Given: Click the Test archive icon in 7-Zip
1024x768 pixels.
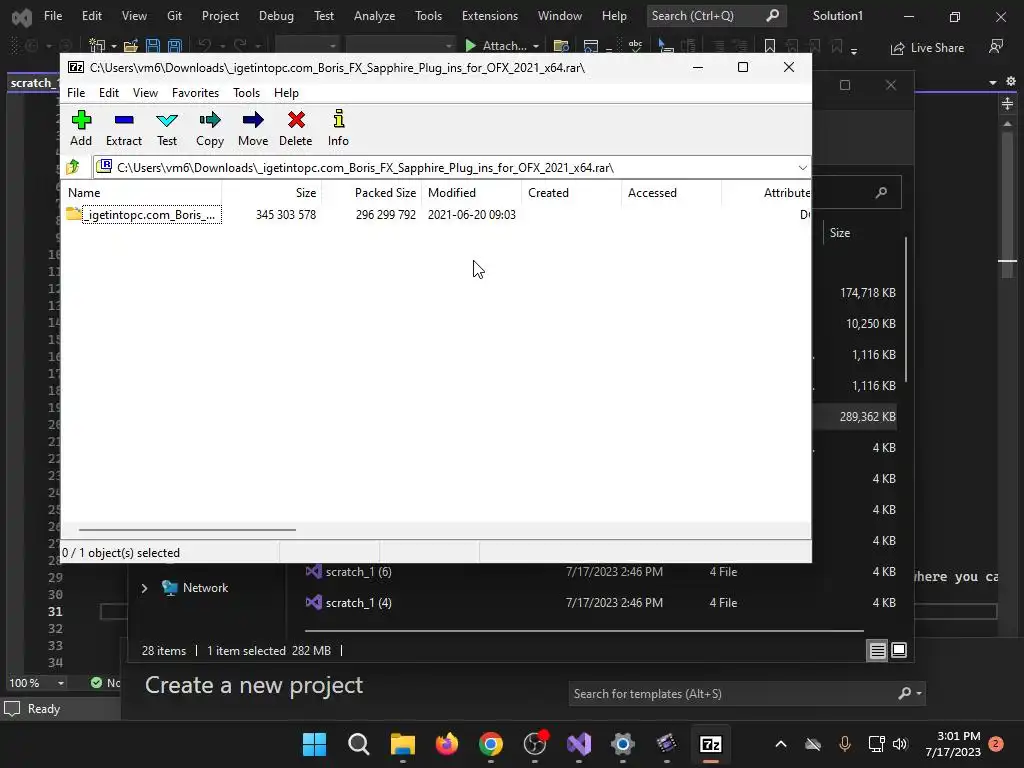Looking at the screenshot, I should point(167,128).
